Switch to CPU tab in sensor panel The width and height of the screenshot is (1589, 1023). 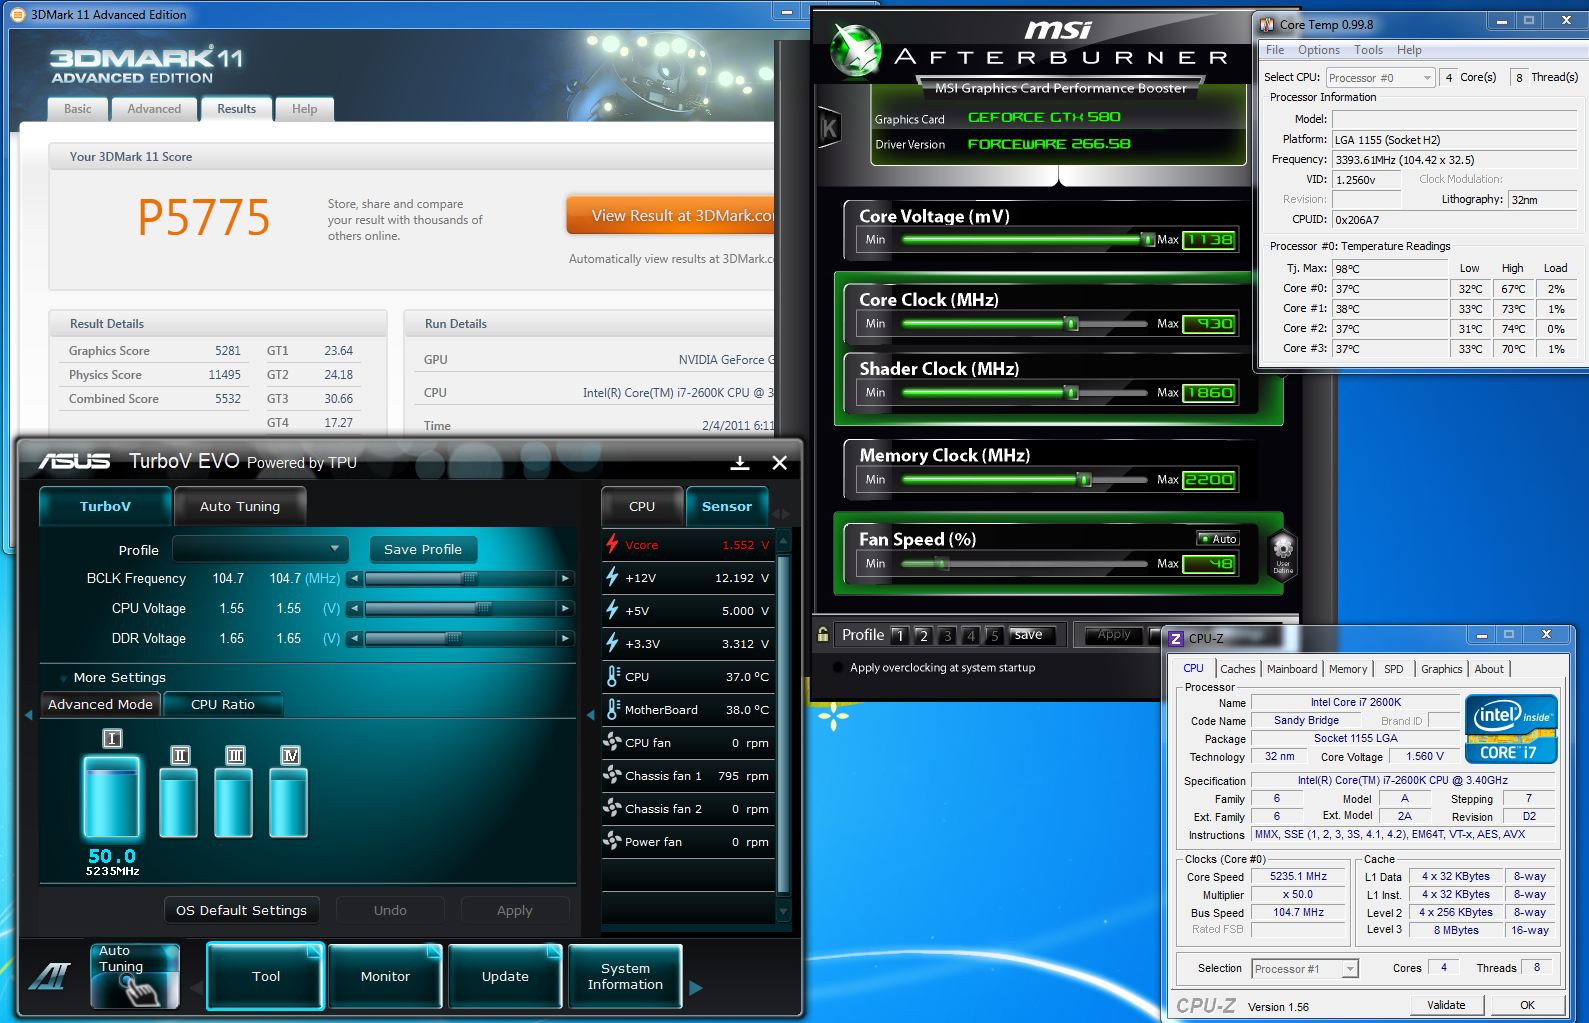(642, 506)
